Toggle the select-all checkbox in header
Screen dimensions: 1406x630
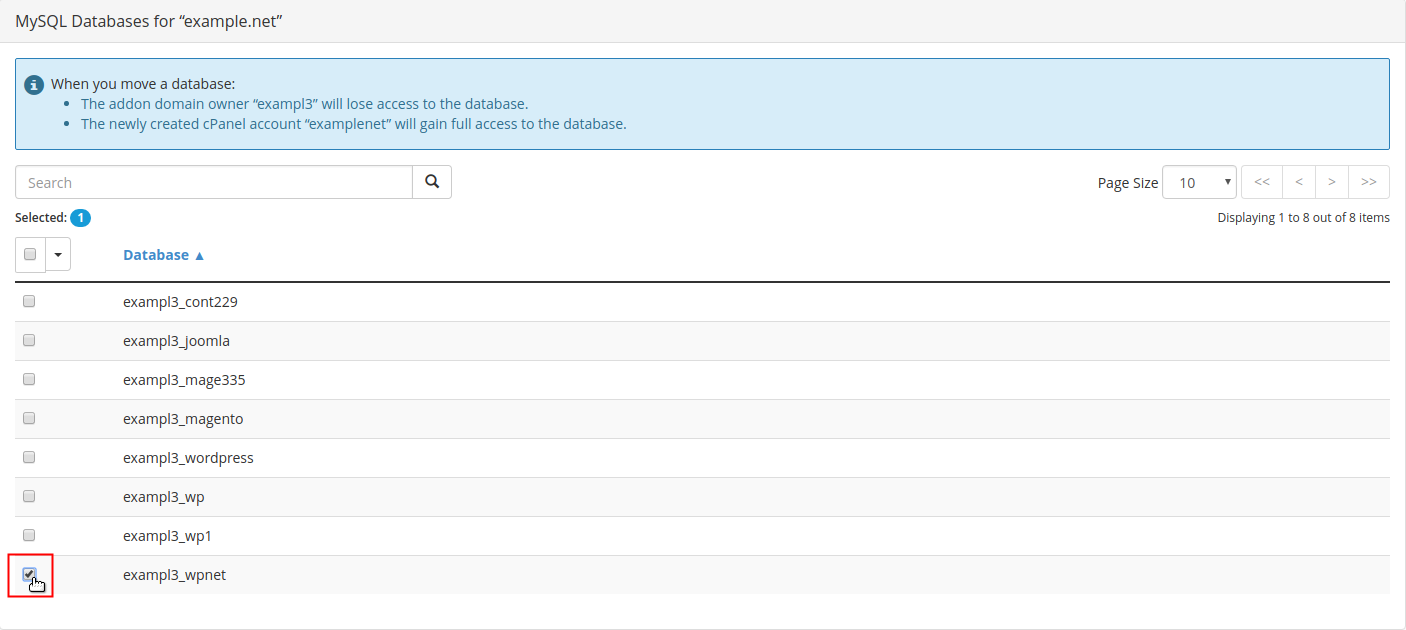[x=30, y=254]
